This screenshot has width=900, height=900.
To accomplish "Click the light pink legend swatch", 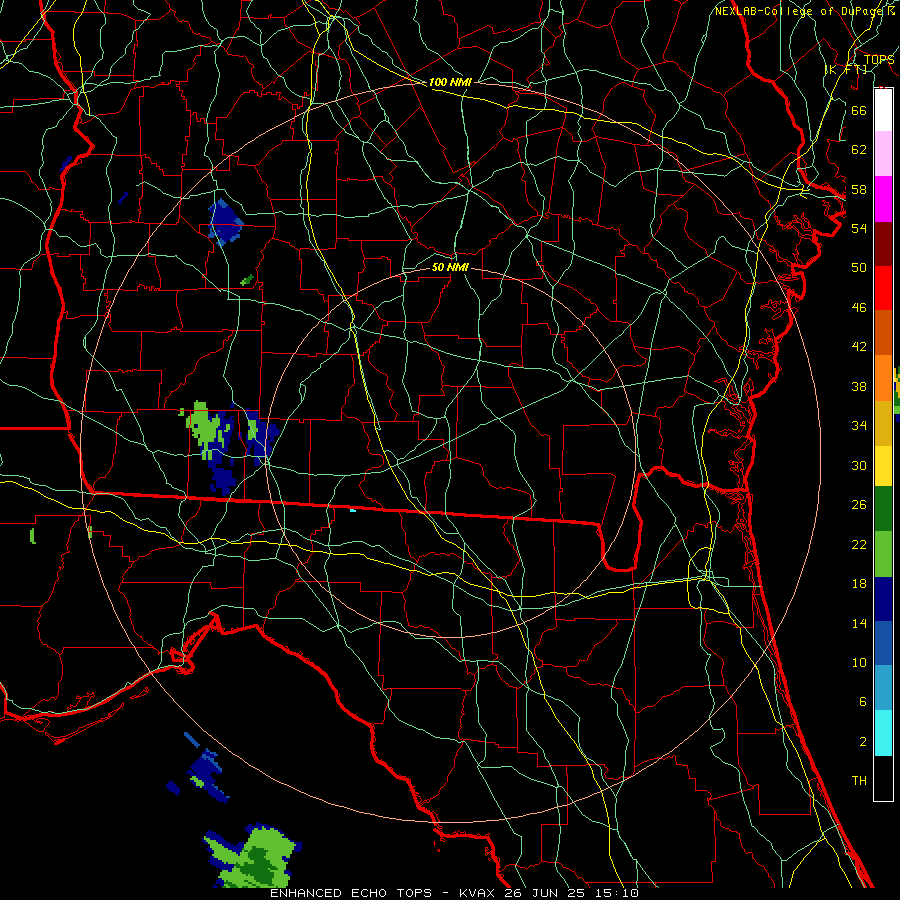I will point(883,154).
